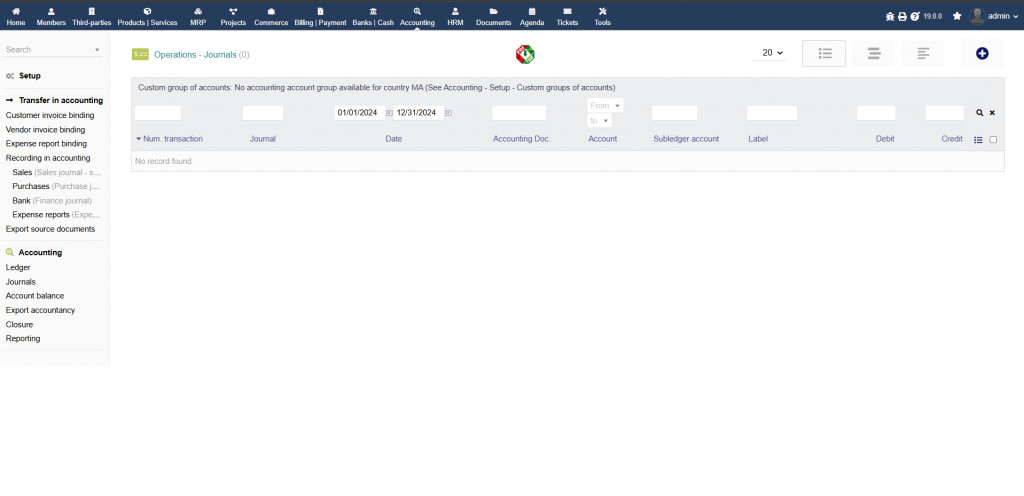This screenshot has width=1024, height=496.
Task: Expand the sidebar search dropdown arrow
Action: (97, 50)
